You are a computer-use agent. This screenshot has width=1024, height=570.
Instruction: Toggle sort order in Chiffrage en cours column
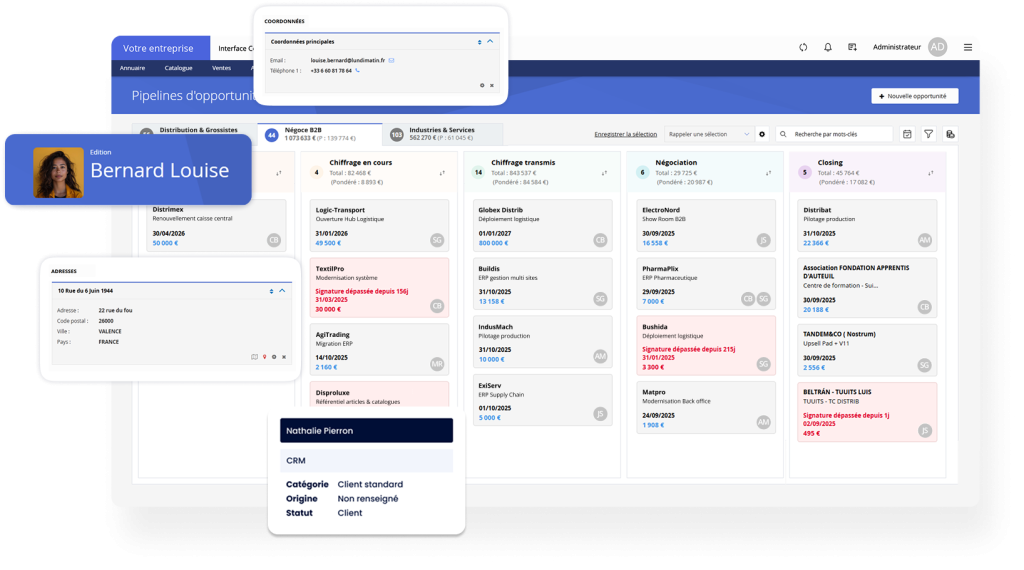tap(442, 172)
